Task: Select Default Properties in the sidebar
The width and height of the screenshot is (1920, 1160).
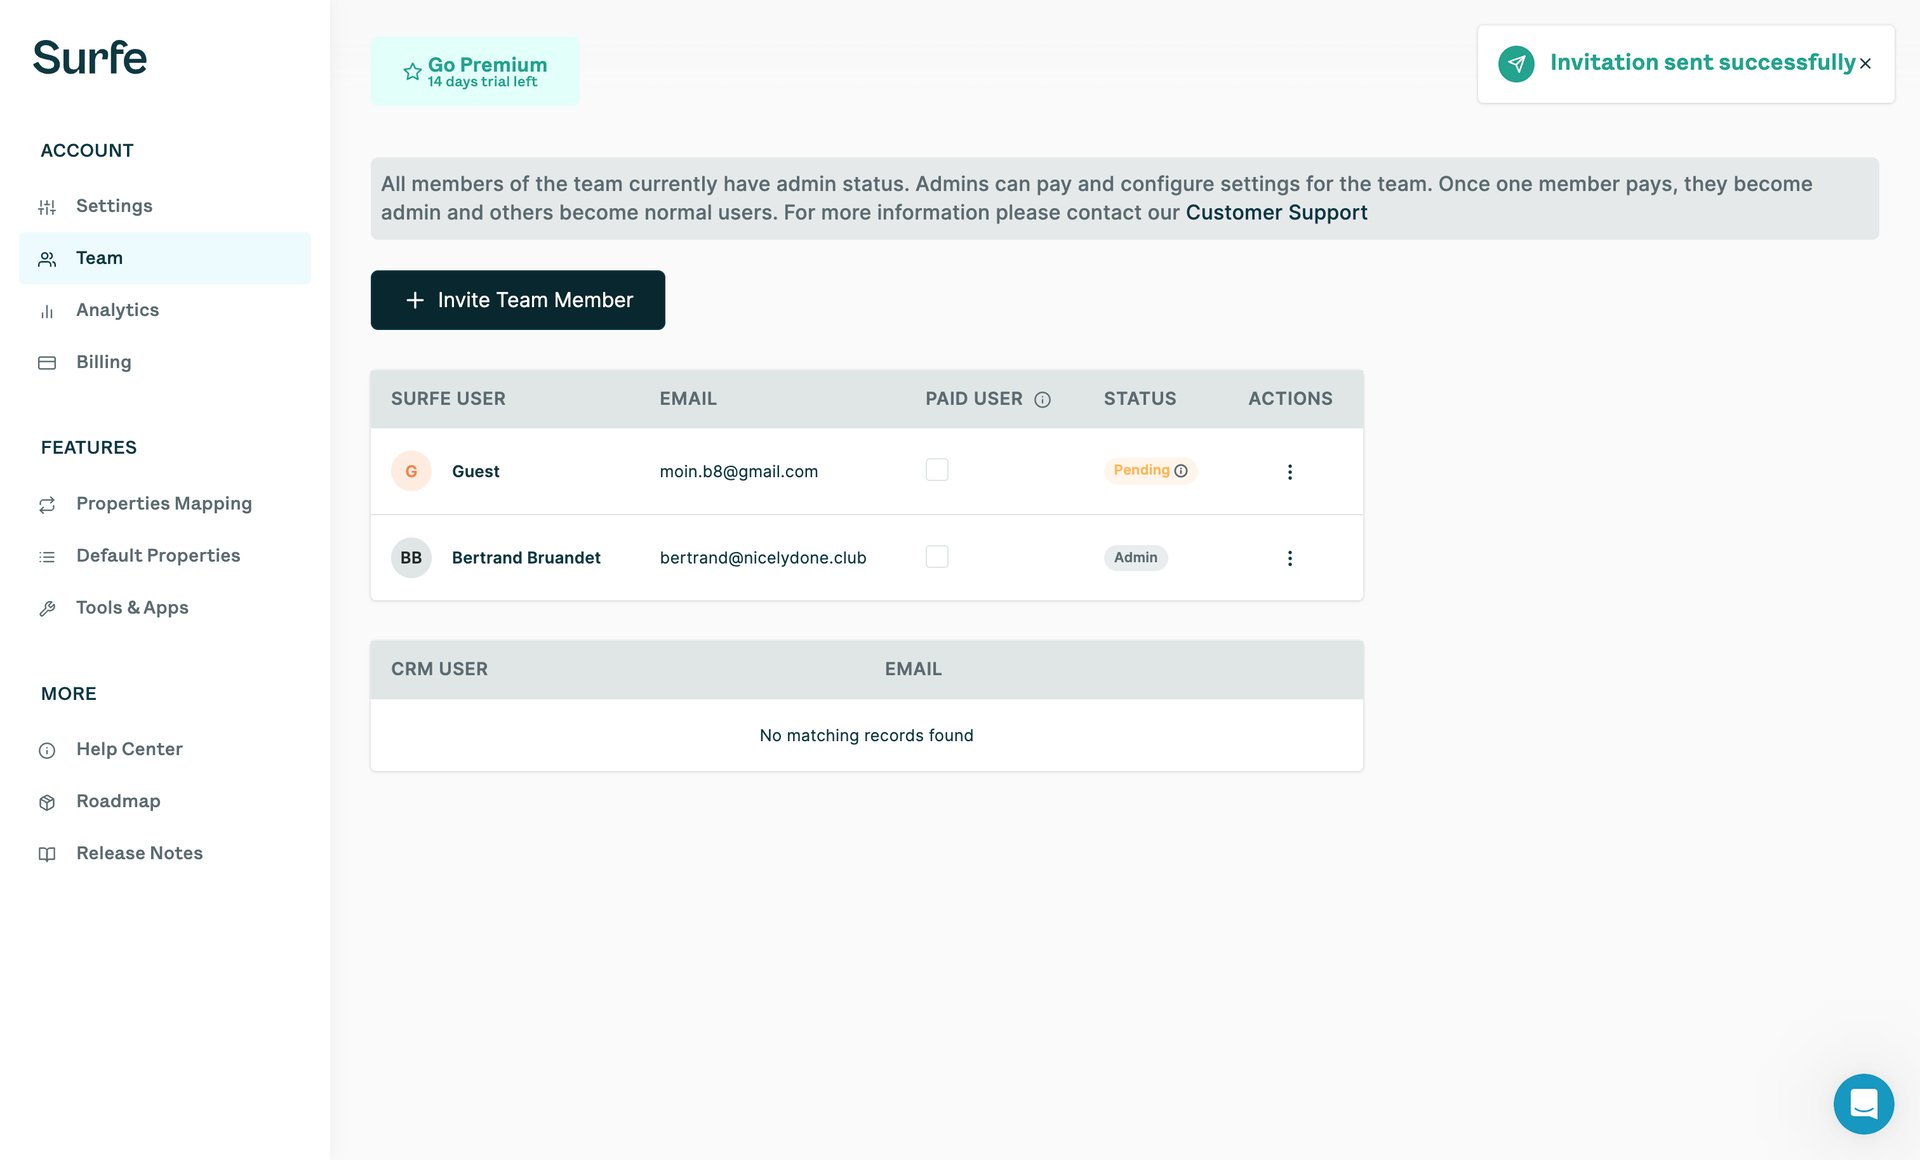Action: [157, 555]
